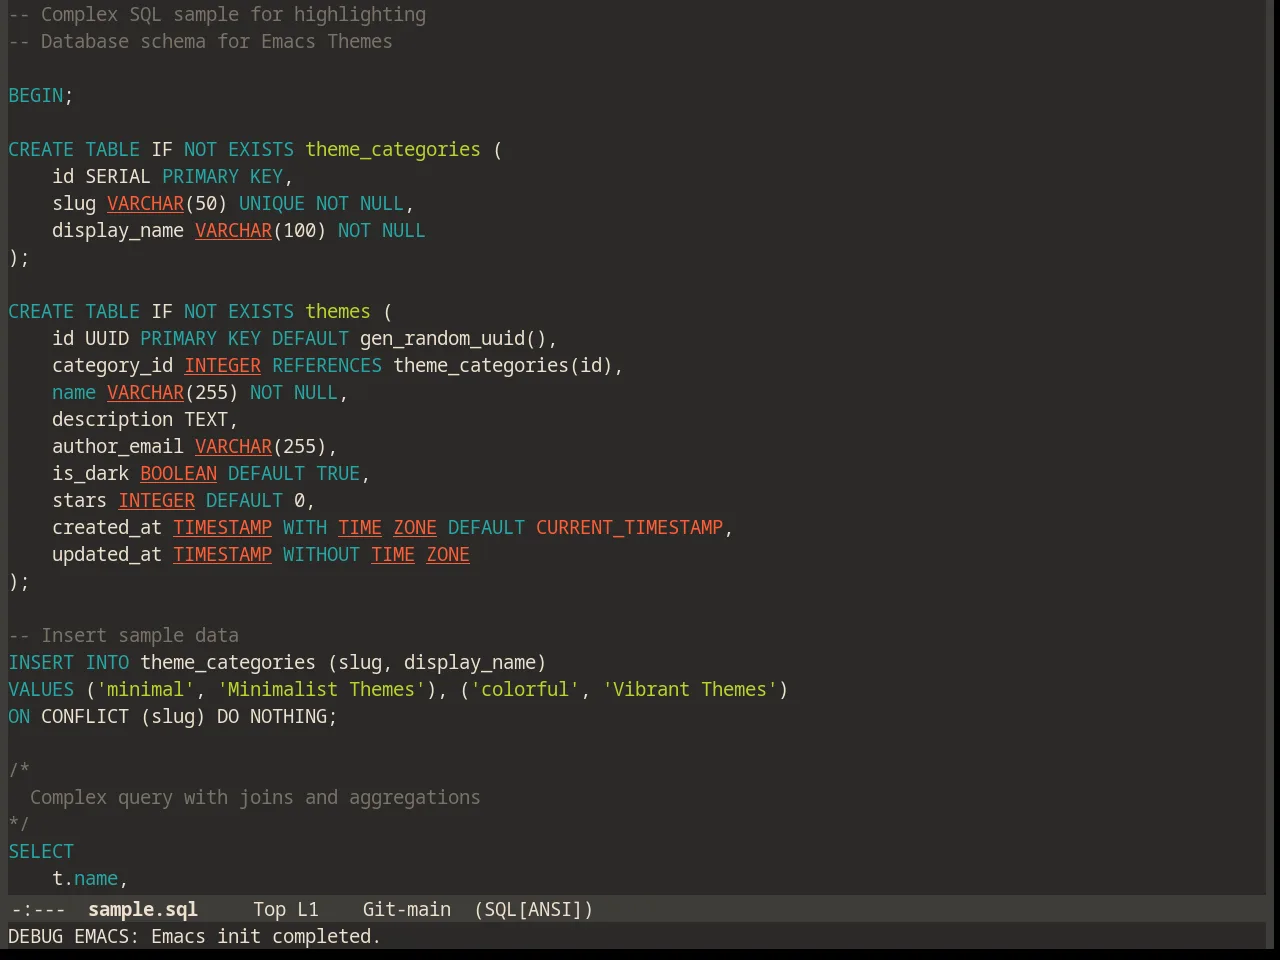This screenshot has width=1280, height=960.
Task: Click the stars column name
Action: point(80,500)
